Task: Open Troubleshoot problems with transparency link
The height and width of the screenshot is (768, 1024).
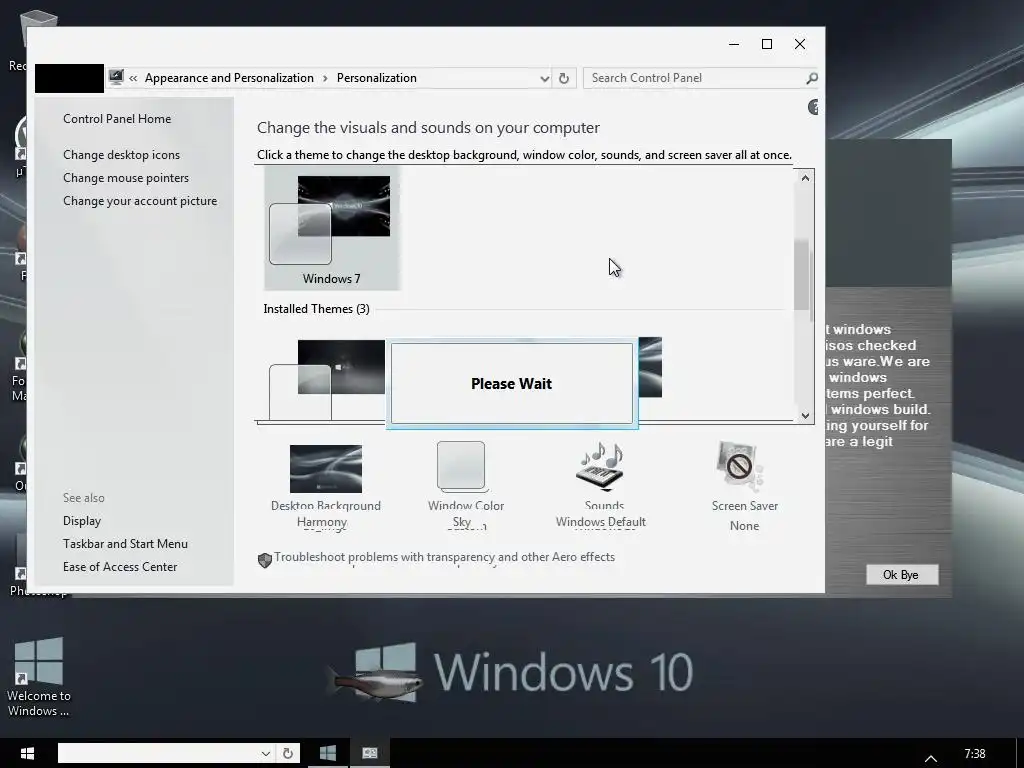Action: click(444, 557)
